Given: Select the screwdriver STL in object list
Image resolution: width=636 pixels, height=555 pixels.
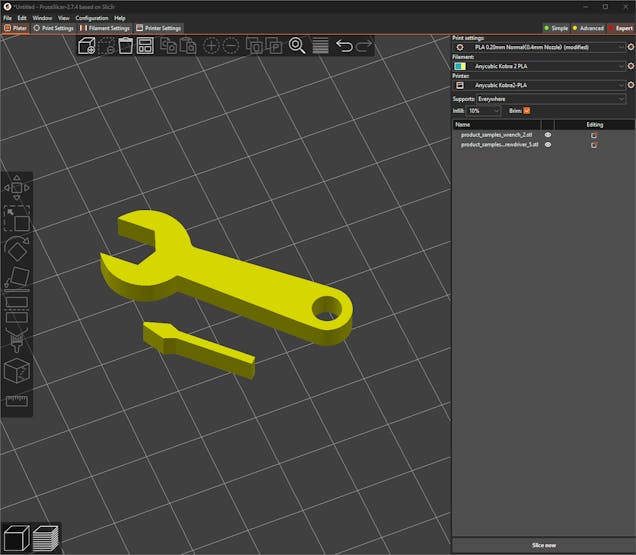Looking at the screenshot, I should (x=500, y=144).
